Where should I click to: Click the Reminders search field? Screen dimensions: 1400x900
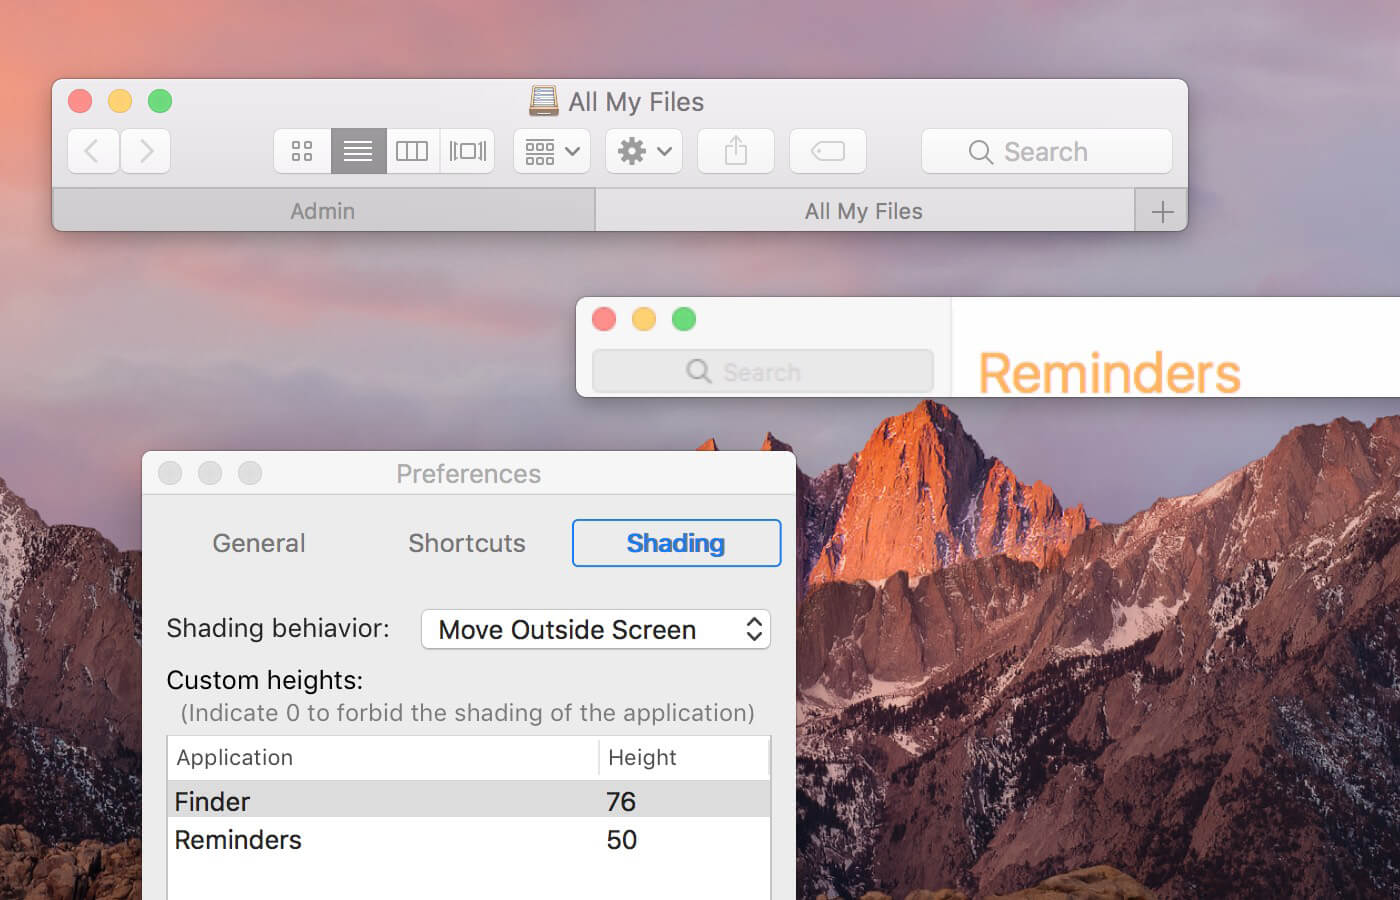[x=763, y=372]
